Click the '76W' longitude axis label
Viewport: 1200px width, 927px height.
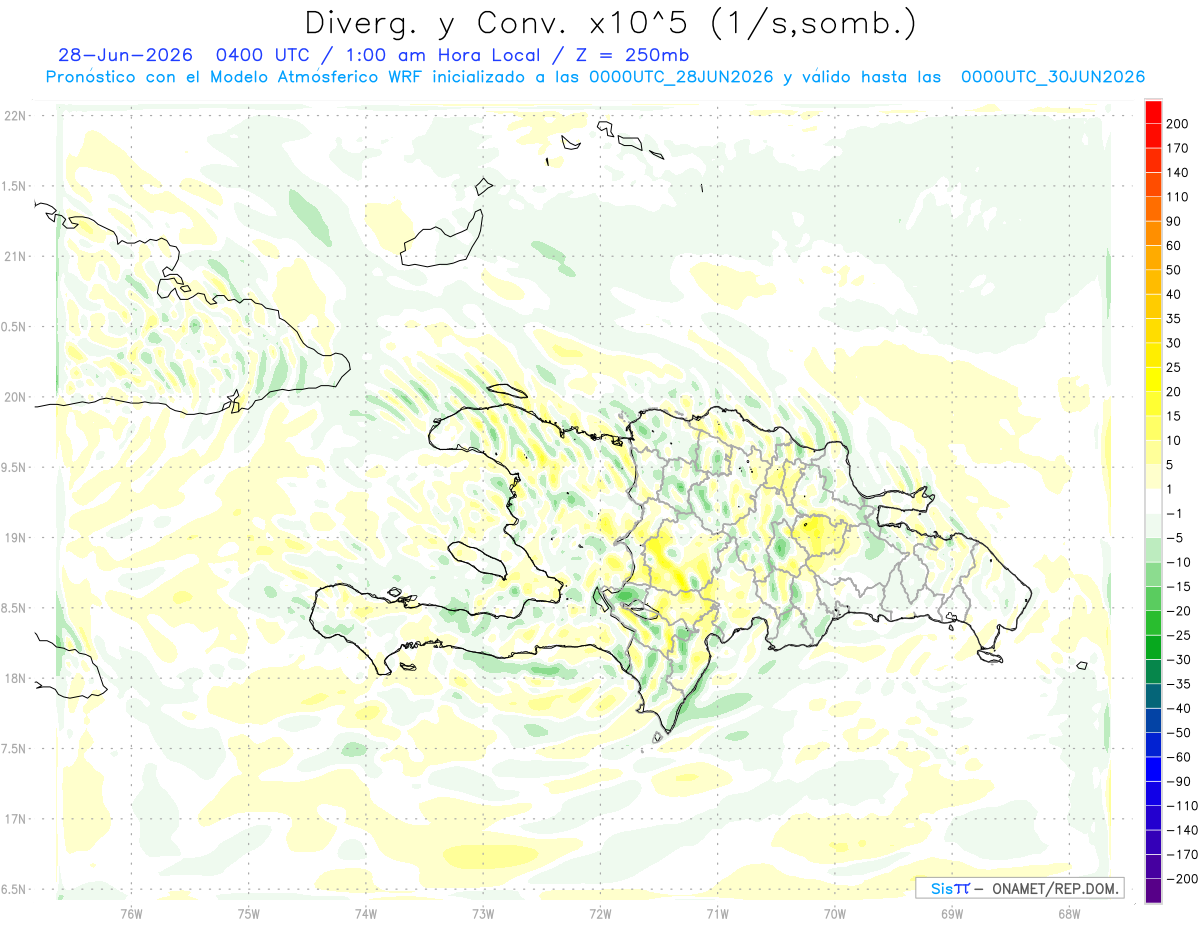pos(131,912)
